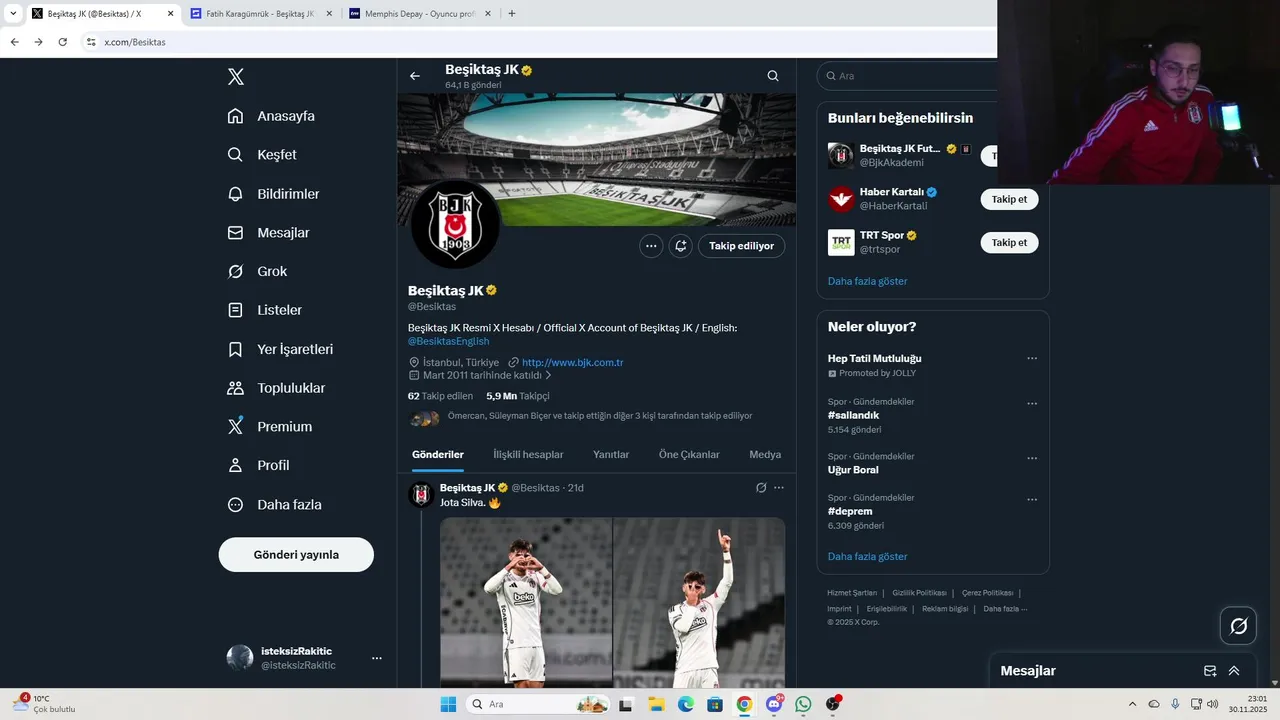Screen dimensions: 1280x720
Task: Select the Gönderiler tab
Action: click(438, 455)
